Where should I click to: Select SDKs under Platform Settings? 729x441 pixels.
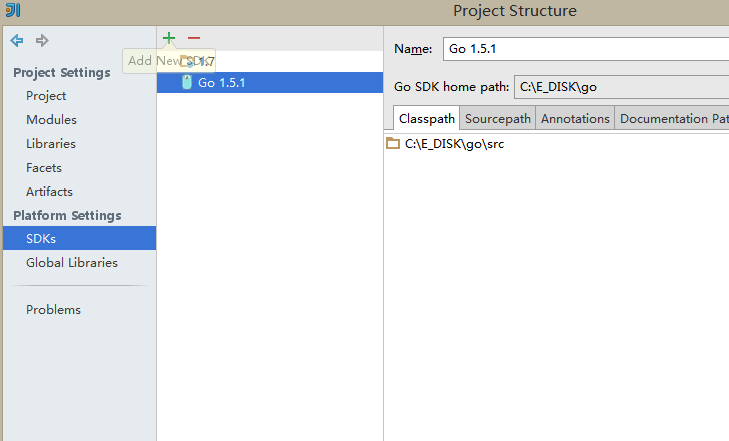pyautogui.click(x=80, y=238)
